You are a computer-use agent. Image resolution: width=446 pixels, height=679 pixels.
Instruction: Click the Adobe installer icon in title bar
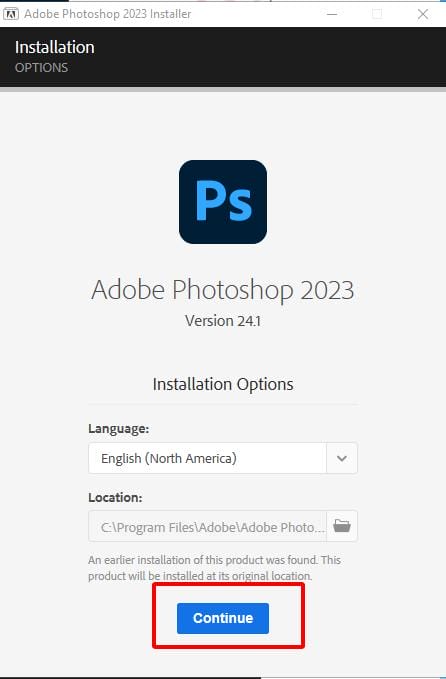10,14
